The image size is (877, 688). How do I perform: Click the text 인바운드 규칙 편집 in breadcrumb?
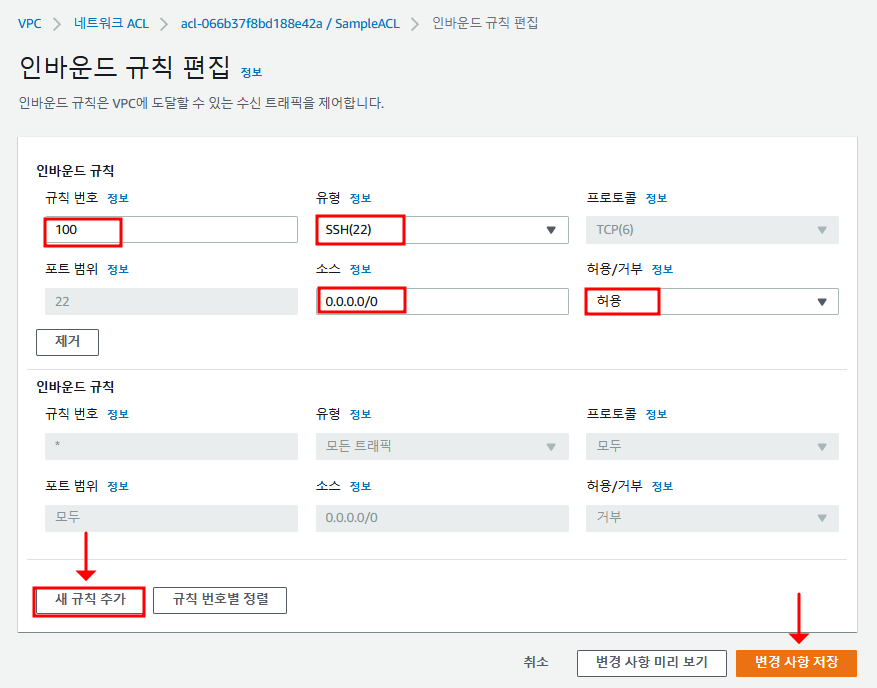tap(485, 23)
